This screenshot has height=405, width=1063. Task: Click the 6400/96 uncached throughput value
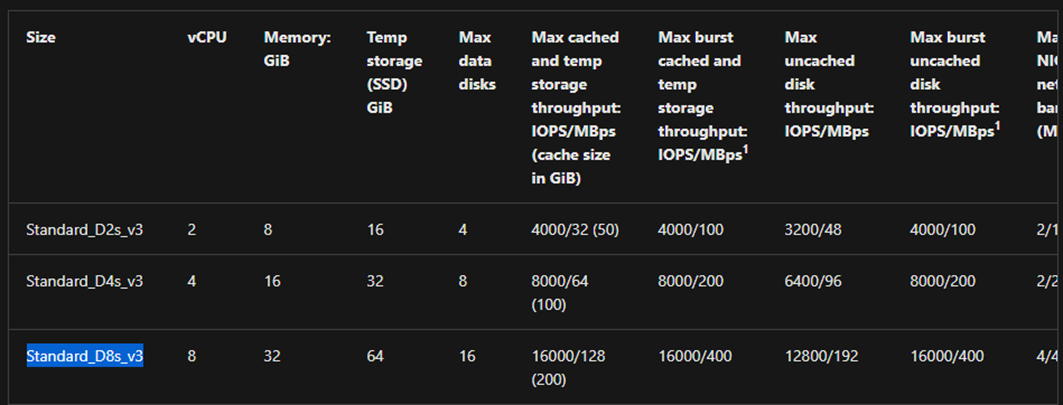pos(813,281)
